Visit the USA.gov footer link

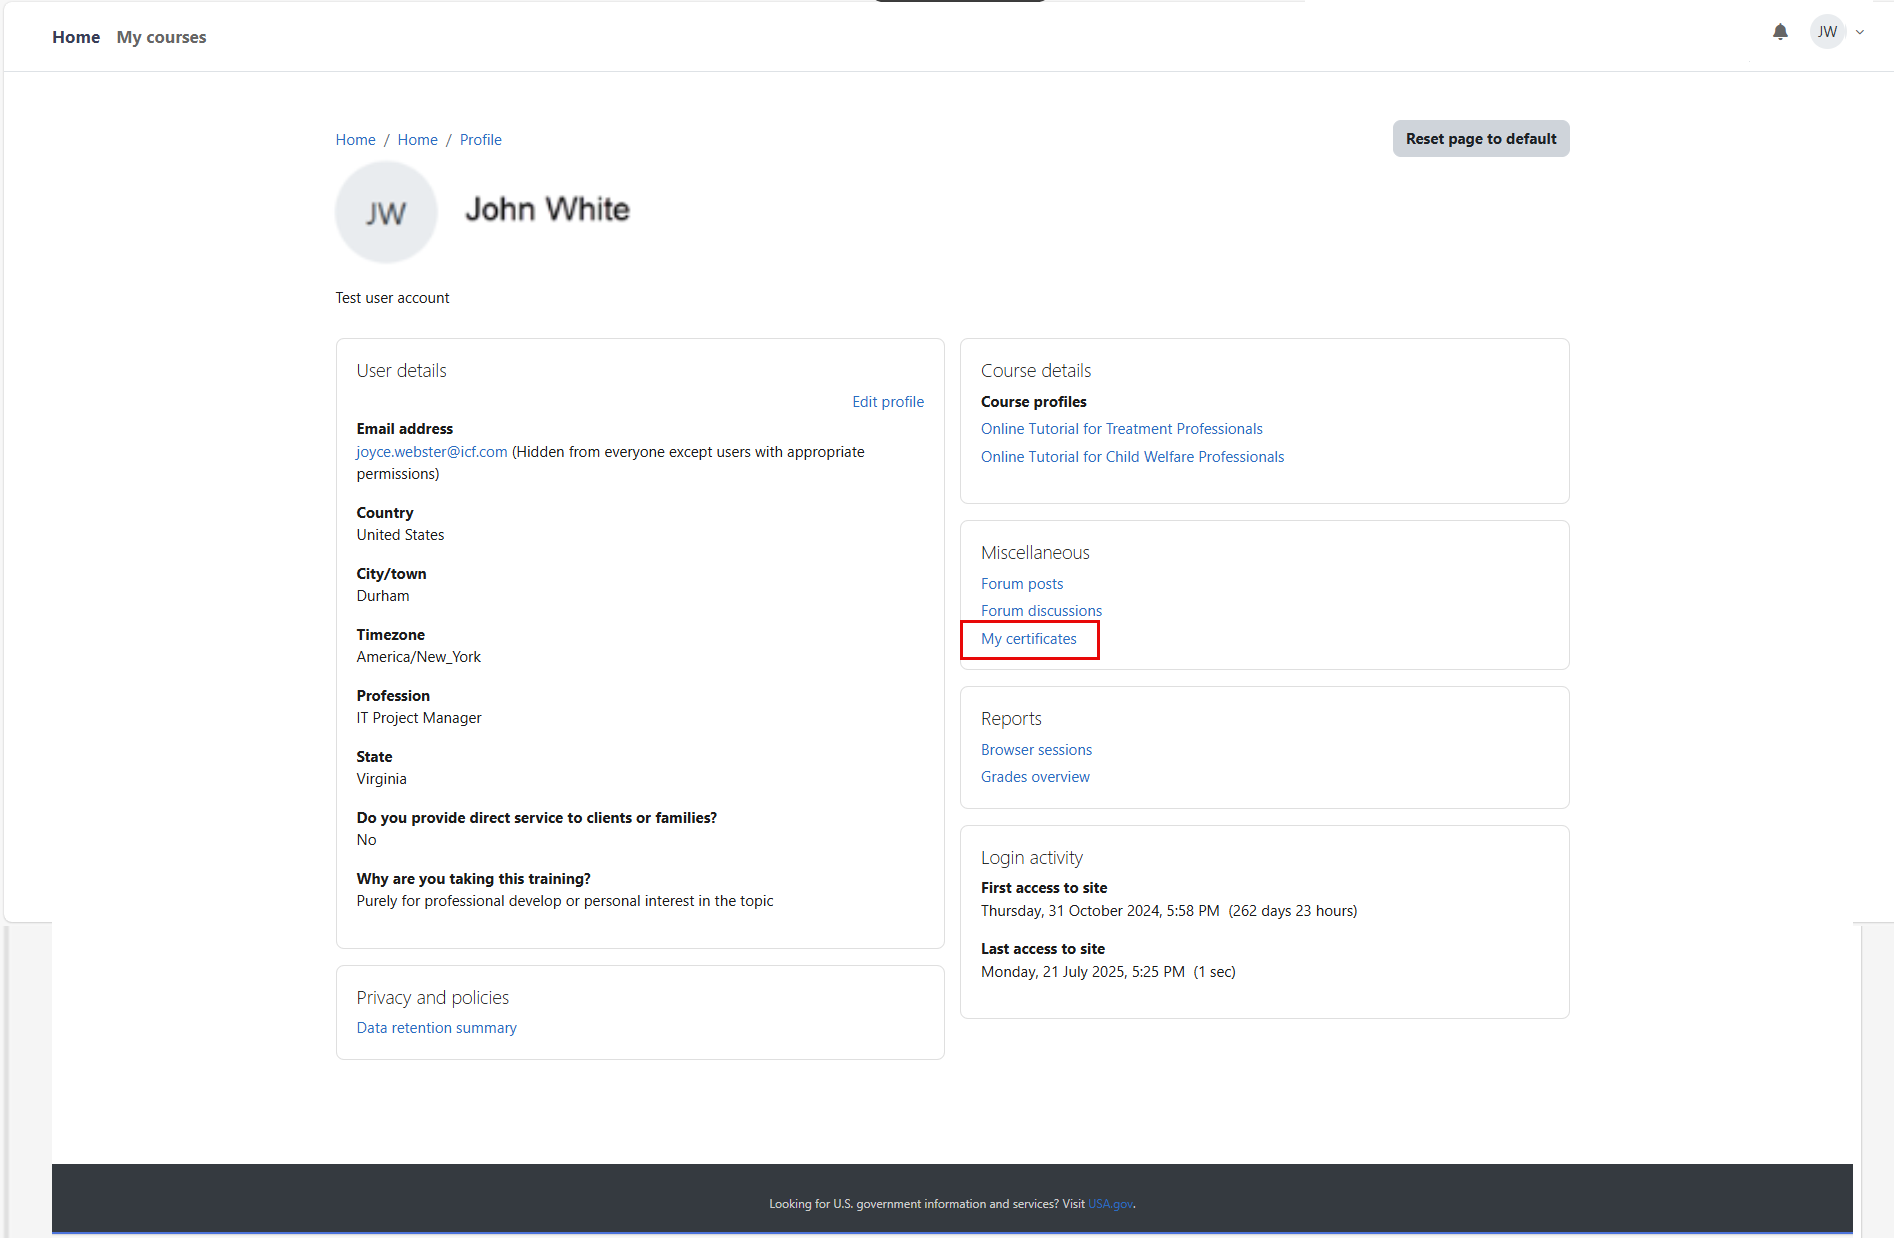[x=1110, y=1204]
